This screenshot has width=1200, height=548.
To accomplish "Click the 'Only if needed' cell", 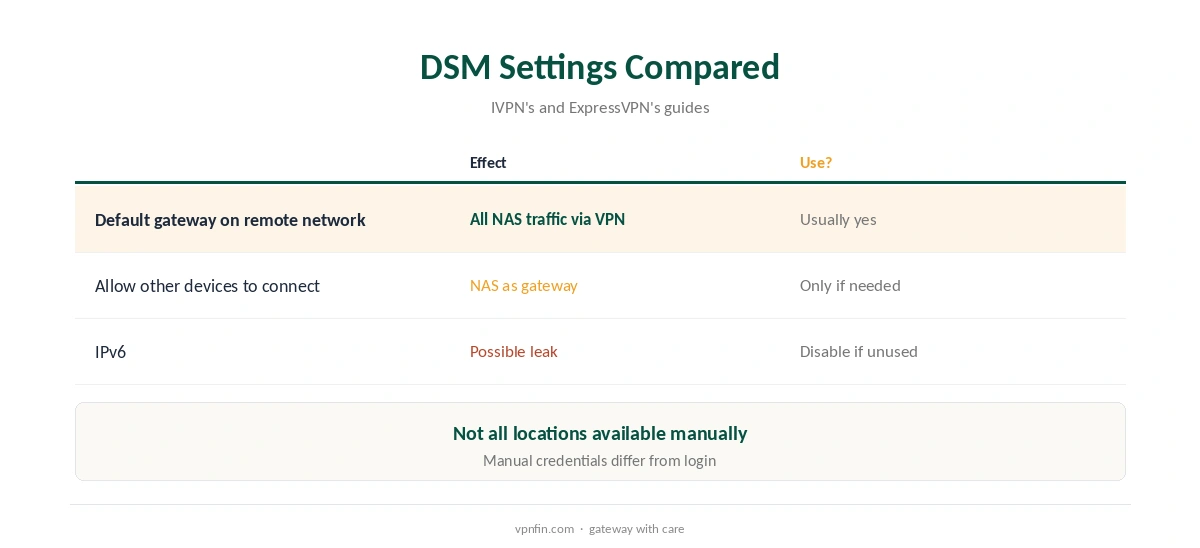I will tap(850, 285).
